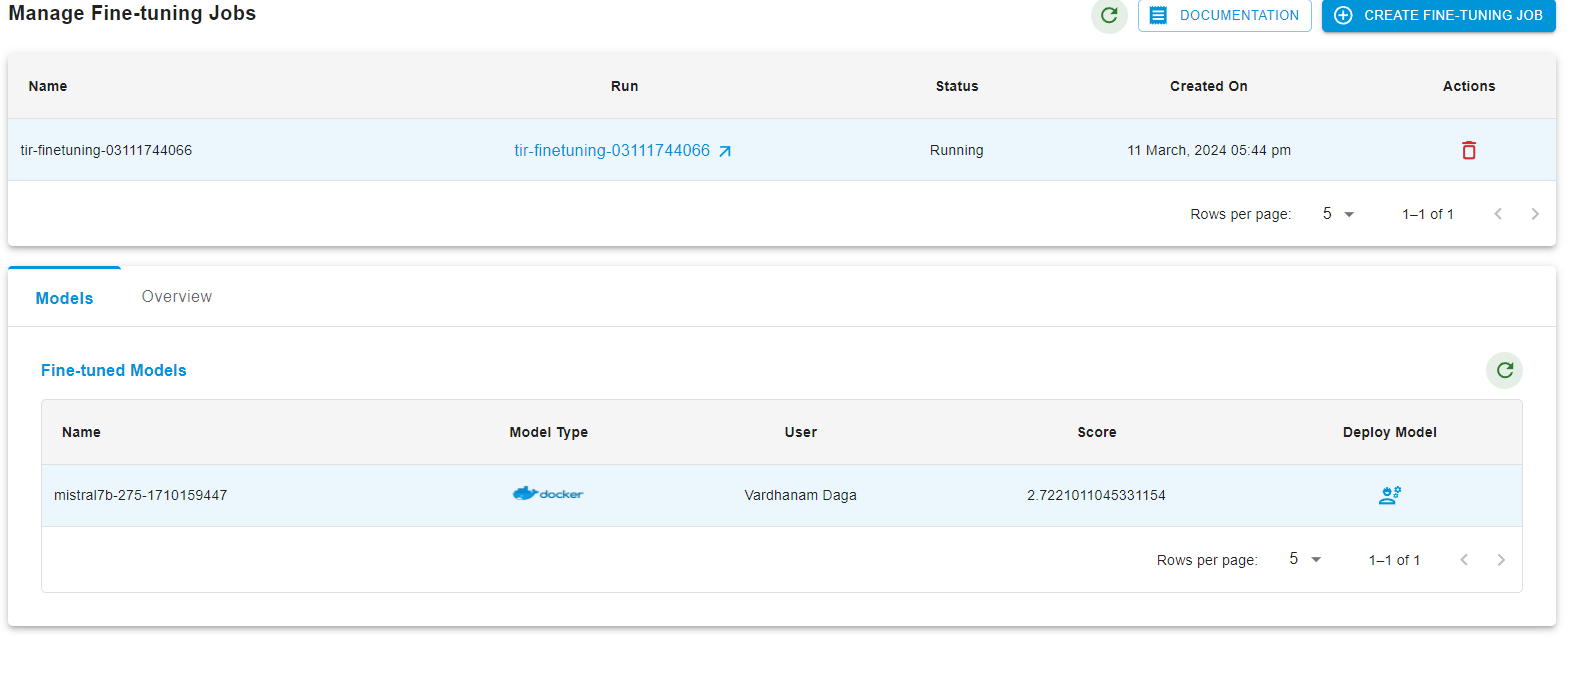This screenshot has height=690, width=1582.
Task: Click jobs table '1–1 of 1' pagination text
Action: pos(1428,214)
